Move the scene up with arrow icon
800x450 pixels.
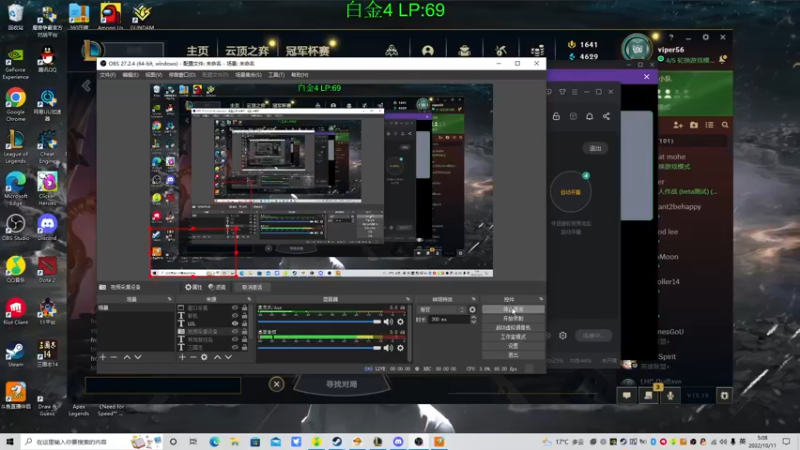[127, 357]
